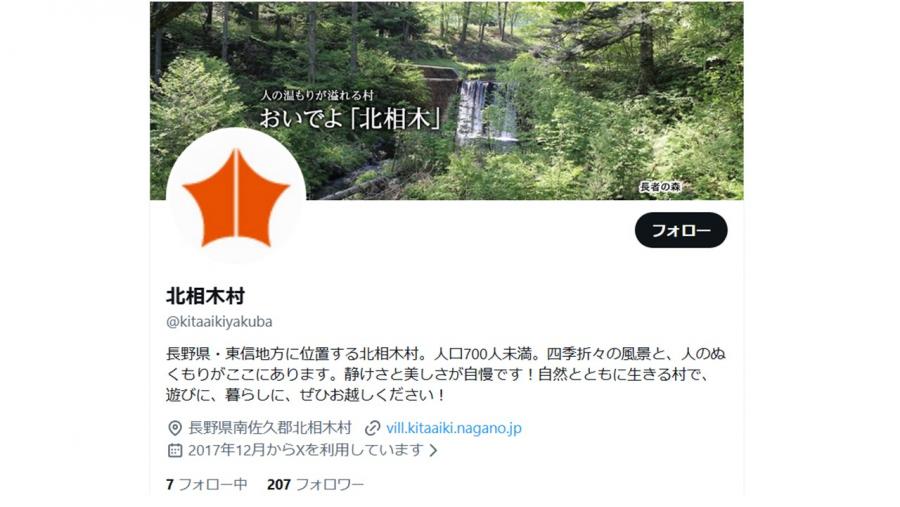Open the 207 フォロワー followers list
This screenshot has width=900, height=507.
click(x=315, y=485)
